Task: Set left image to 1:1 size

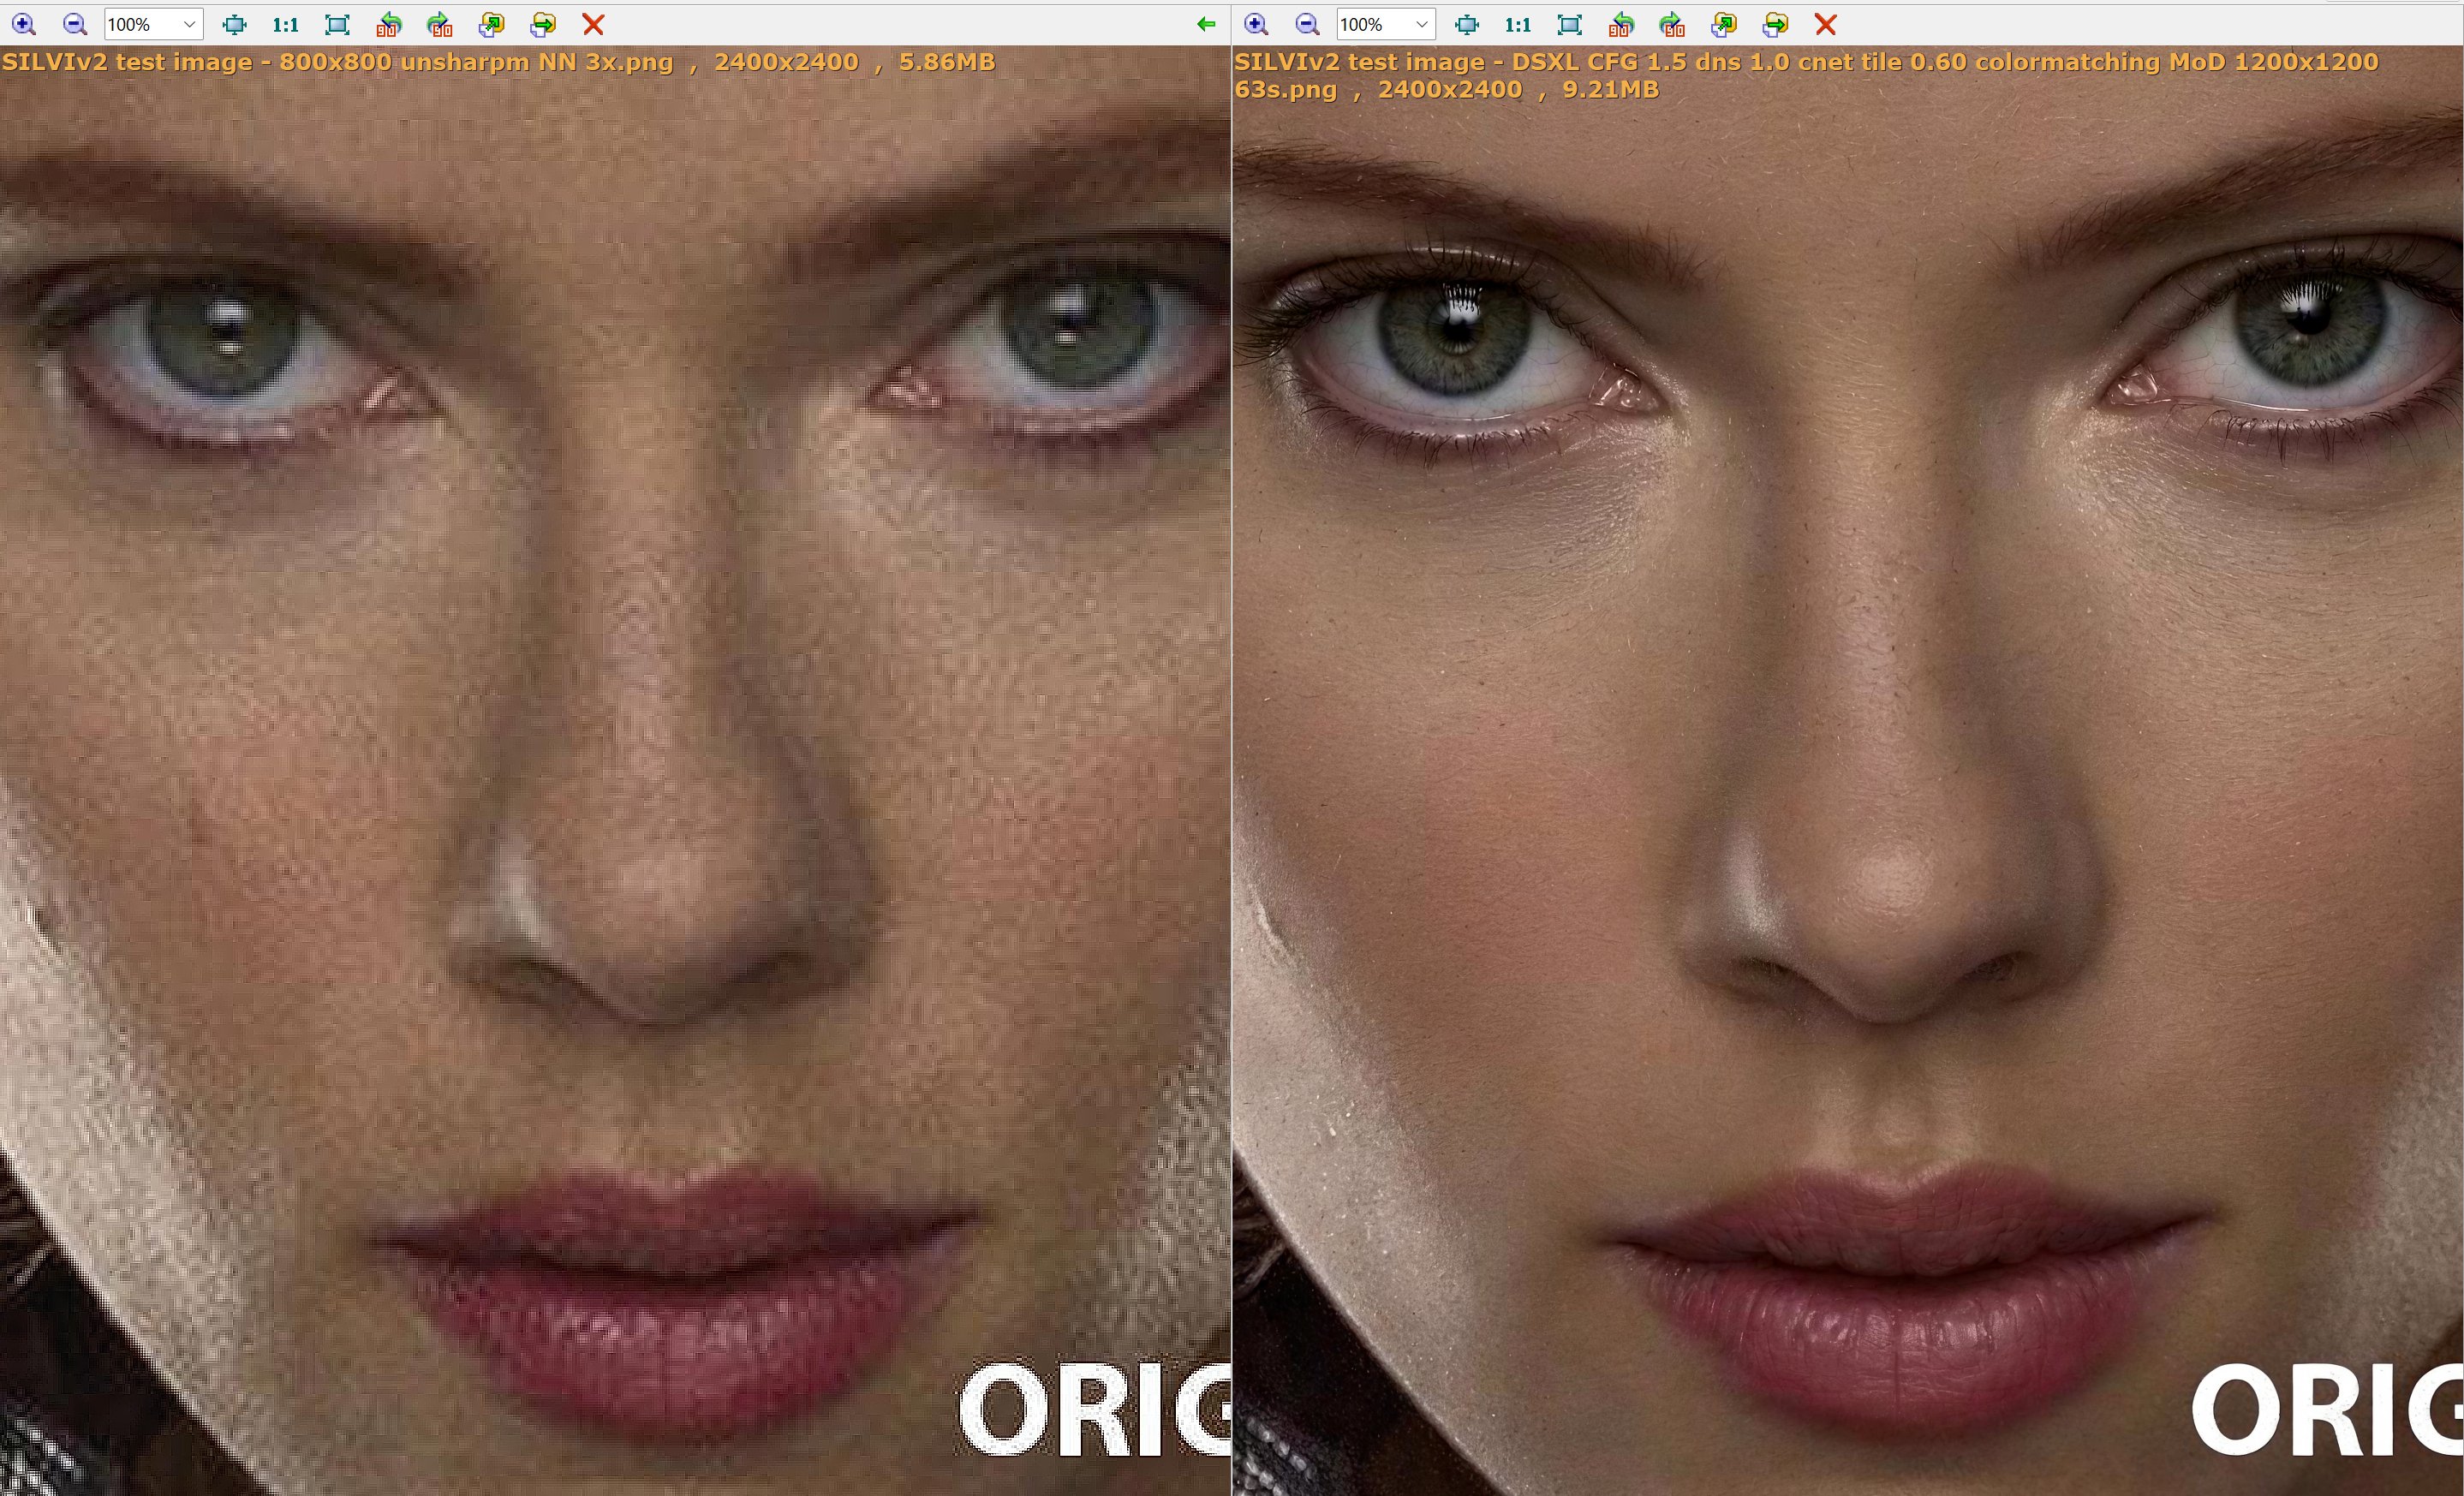Action: [x=285, y=24]
